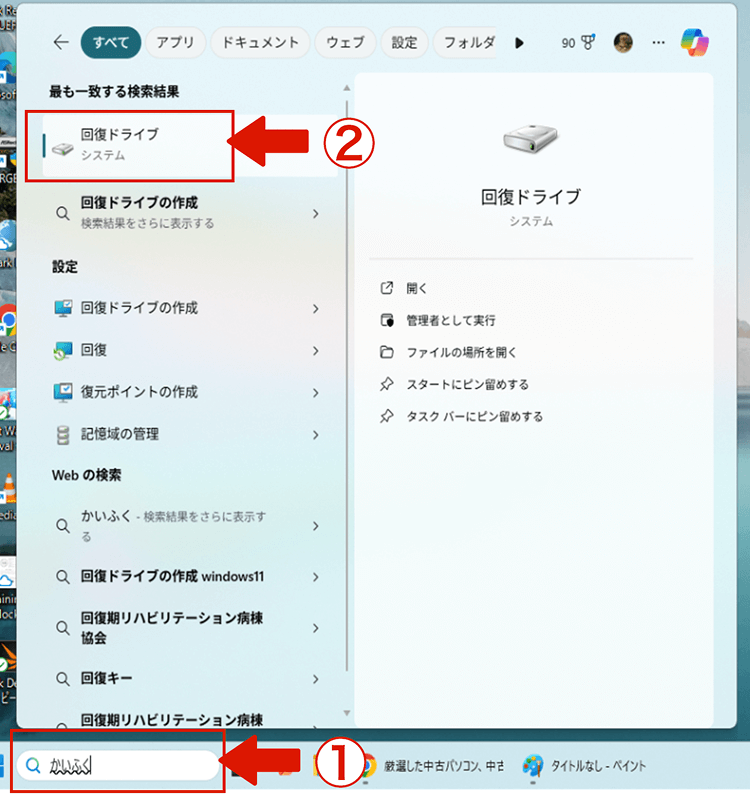Viewport: 750px width, 799px height.
Task: Click the magnifier icon beside 回復ドライブの作成 search suggestion
Action: coord(63,213)
